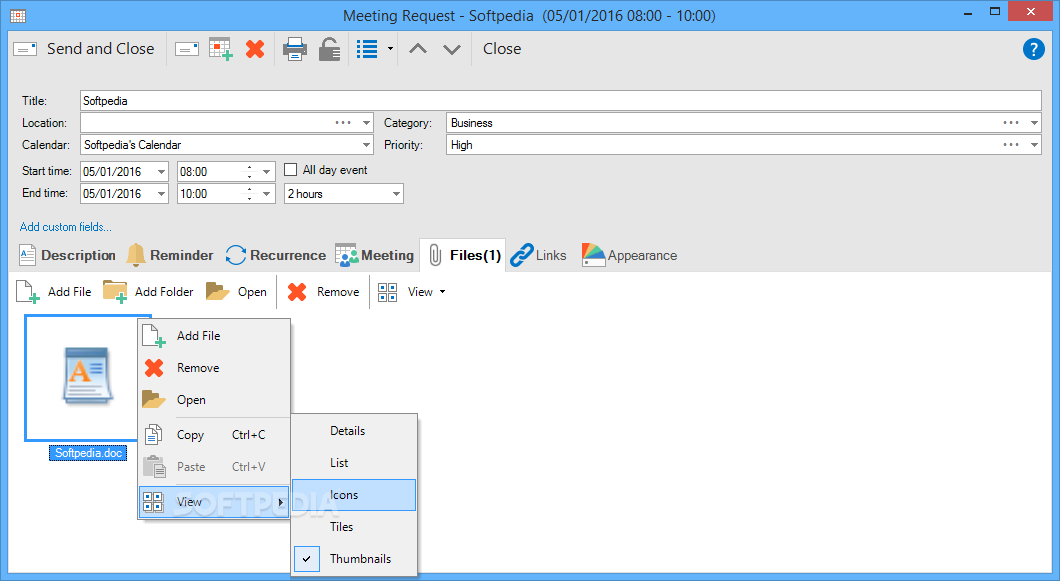Expand the Category dropdown arrow

click(1034, 123)
